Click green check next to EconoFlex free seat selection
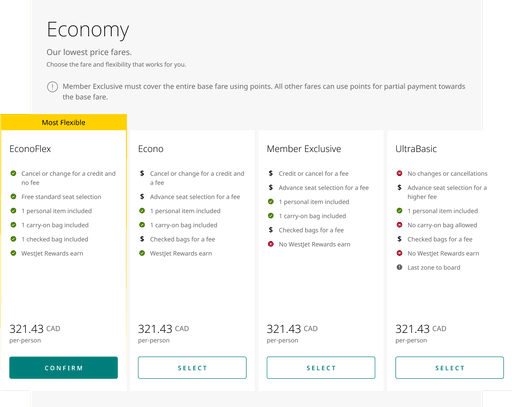Viewport: 512px width, 407px height. 13,197
